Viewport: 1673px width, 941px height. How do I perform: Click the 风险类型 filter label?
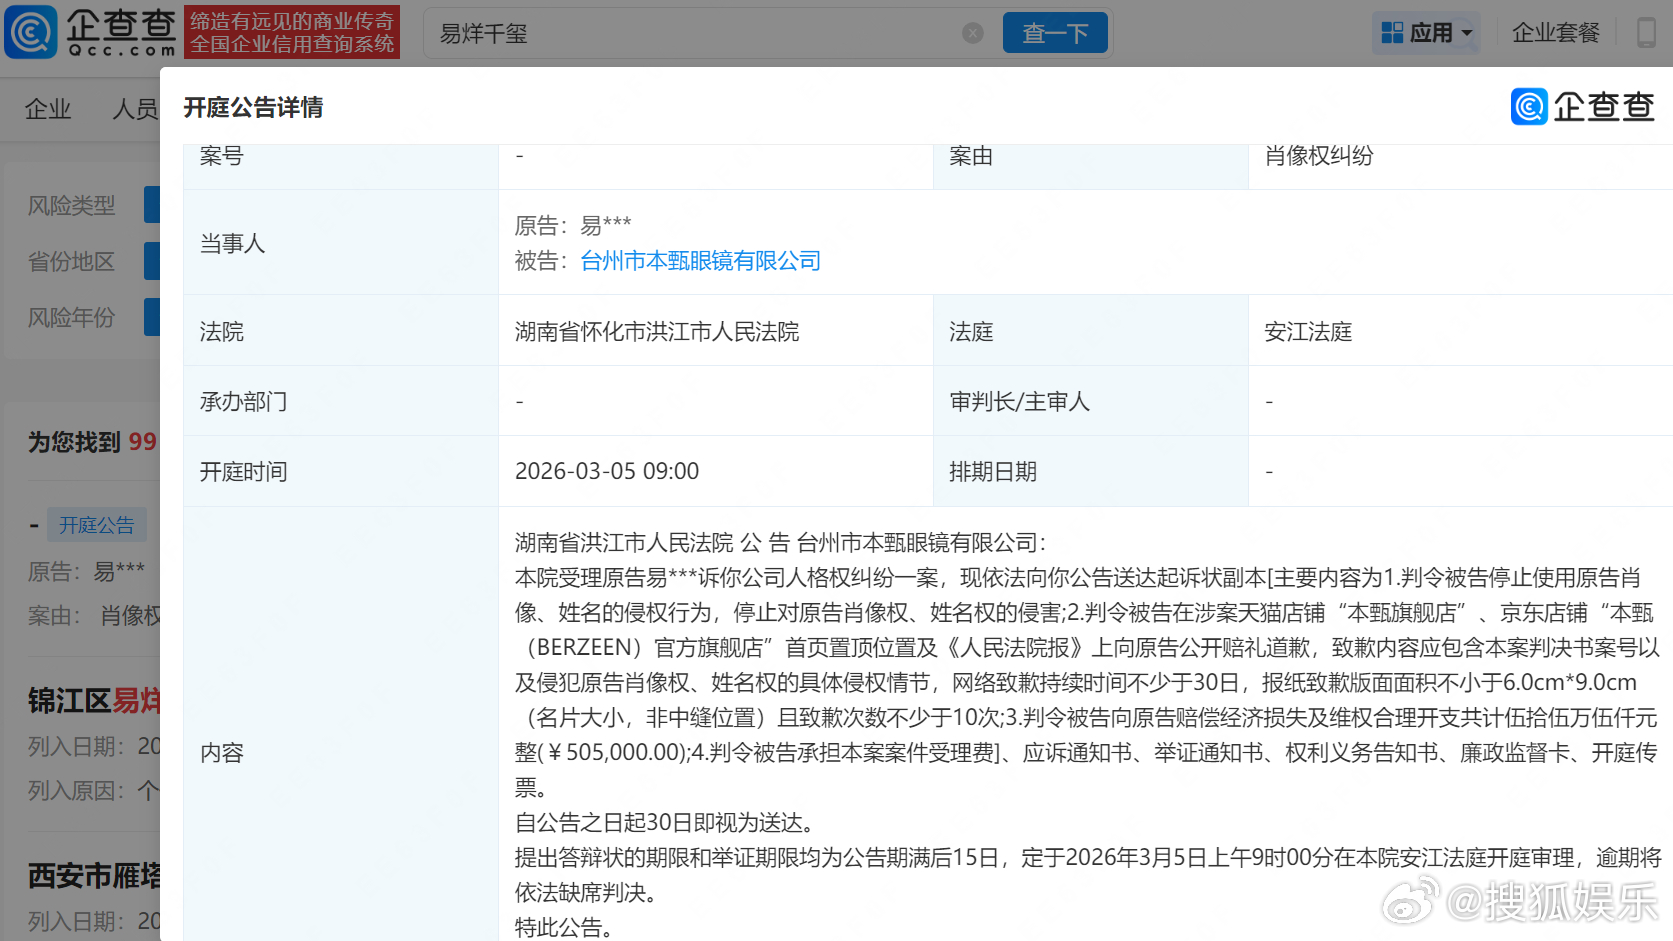(71, 206)
